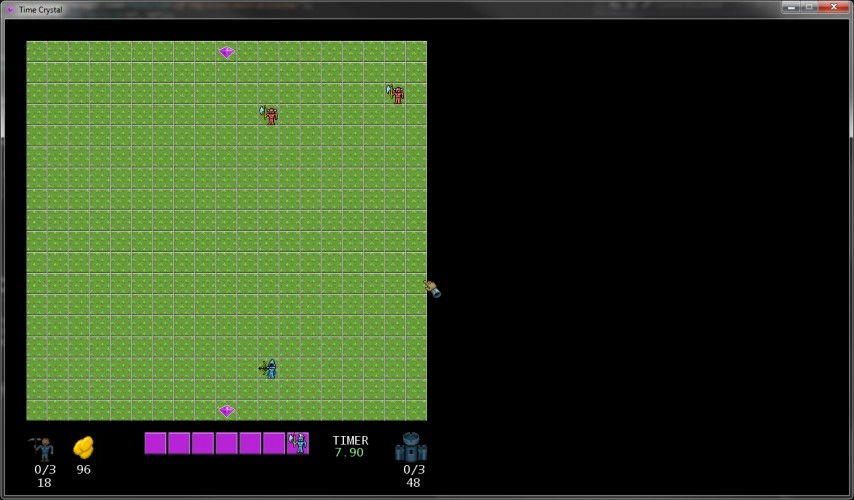Image resolution: width=854 pixels, height=500 pixels.
Task: Select the fifth purple queue slot
Action: pyautogui.click(x=250, y=443)
